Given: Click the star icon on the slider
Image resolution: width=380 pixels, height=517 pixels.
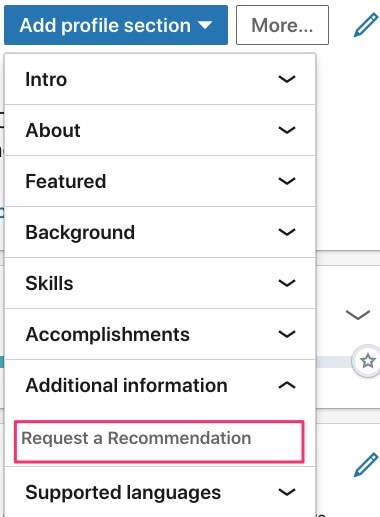Looking at the screenshot, I should click(367, 361).
